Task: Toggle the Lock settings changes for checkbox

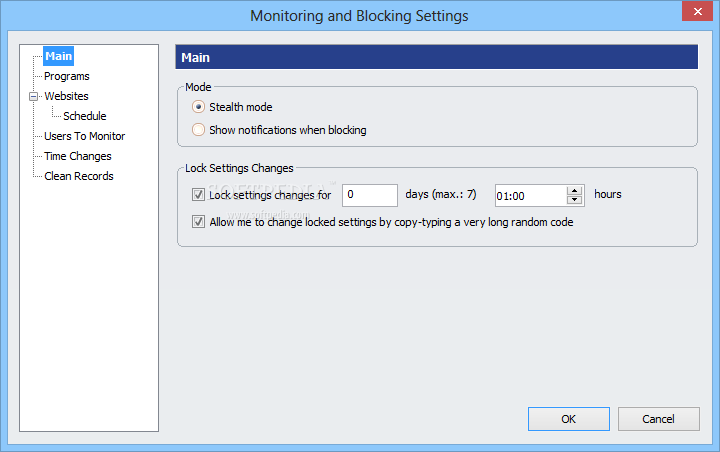Action: tap(198, 195)
